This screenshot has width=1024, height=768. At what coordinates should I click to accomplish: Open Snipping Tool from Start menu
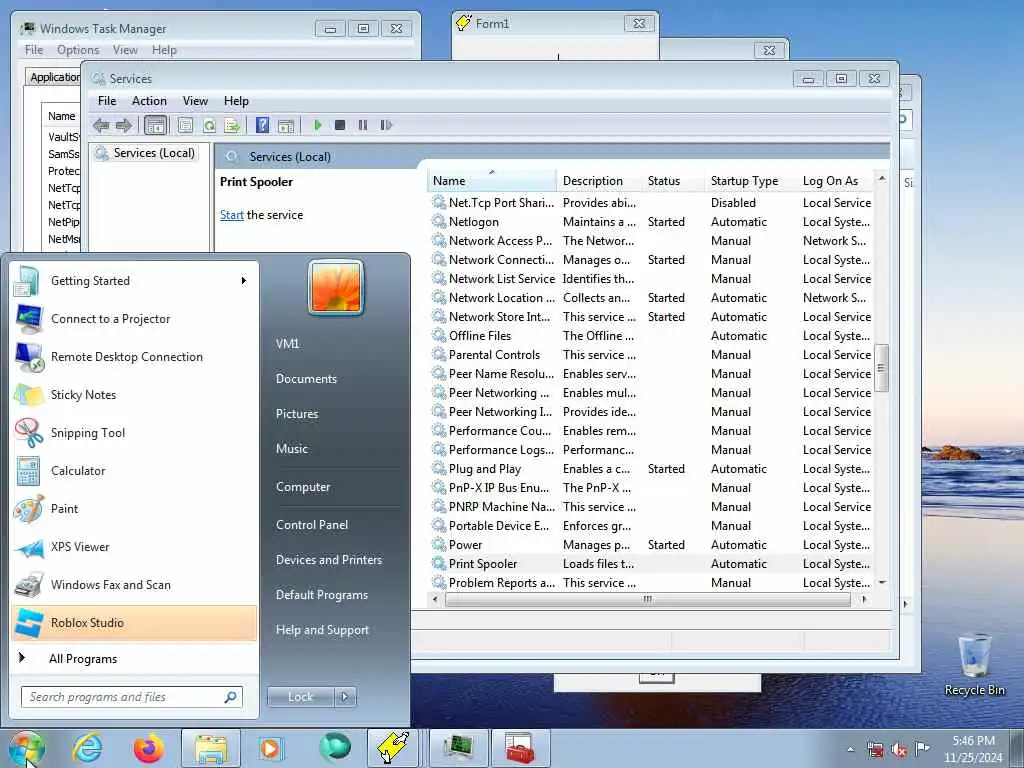[135, 433]
